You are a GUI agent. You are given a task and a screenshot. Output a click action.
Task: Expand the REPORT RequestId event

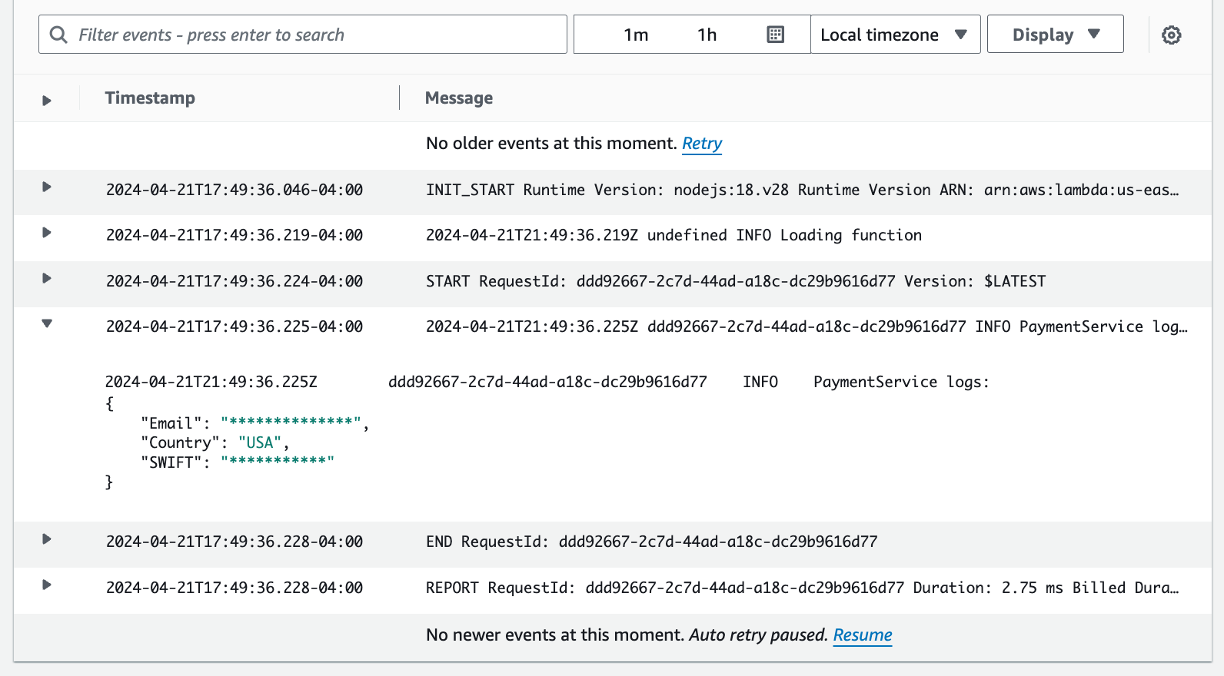pyautogui.click(x=46, y=587)
